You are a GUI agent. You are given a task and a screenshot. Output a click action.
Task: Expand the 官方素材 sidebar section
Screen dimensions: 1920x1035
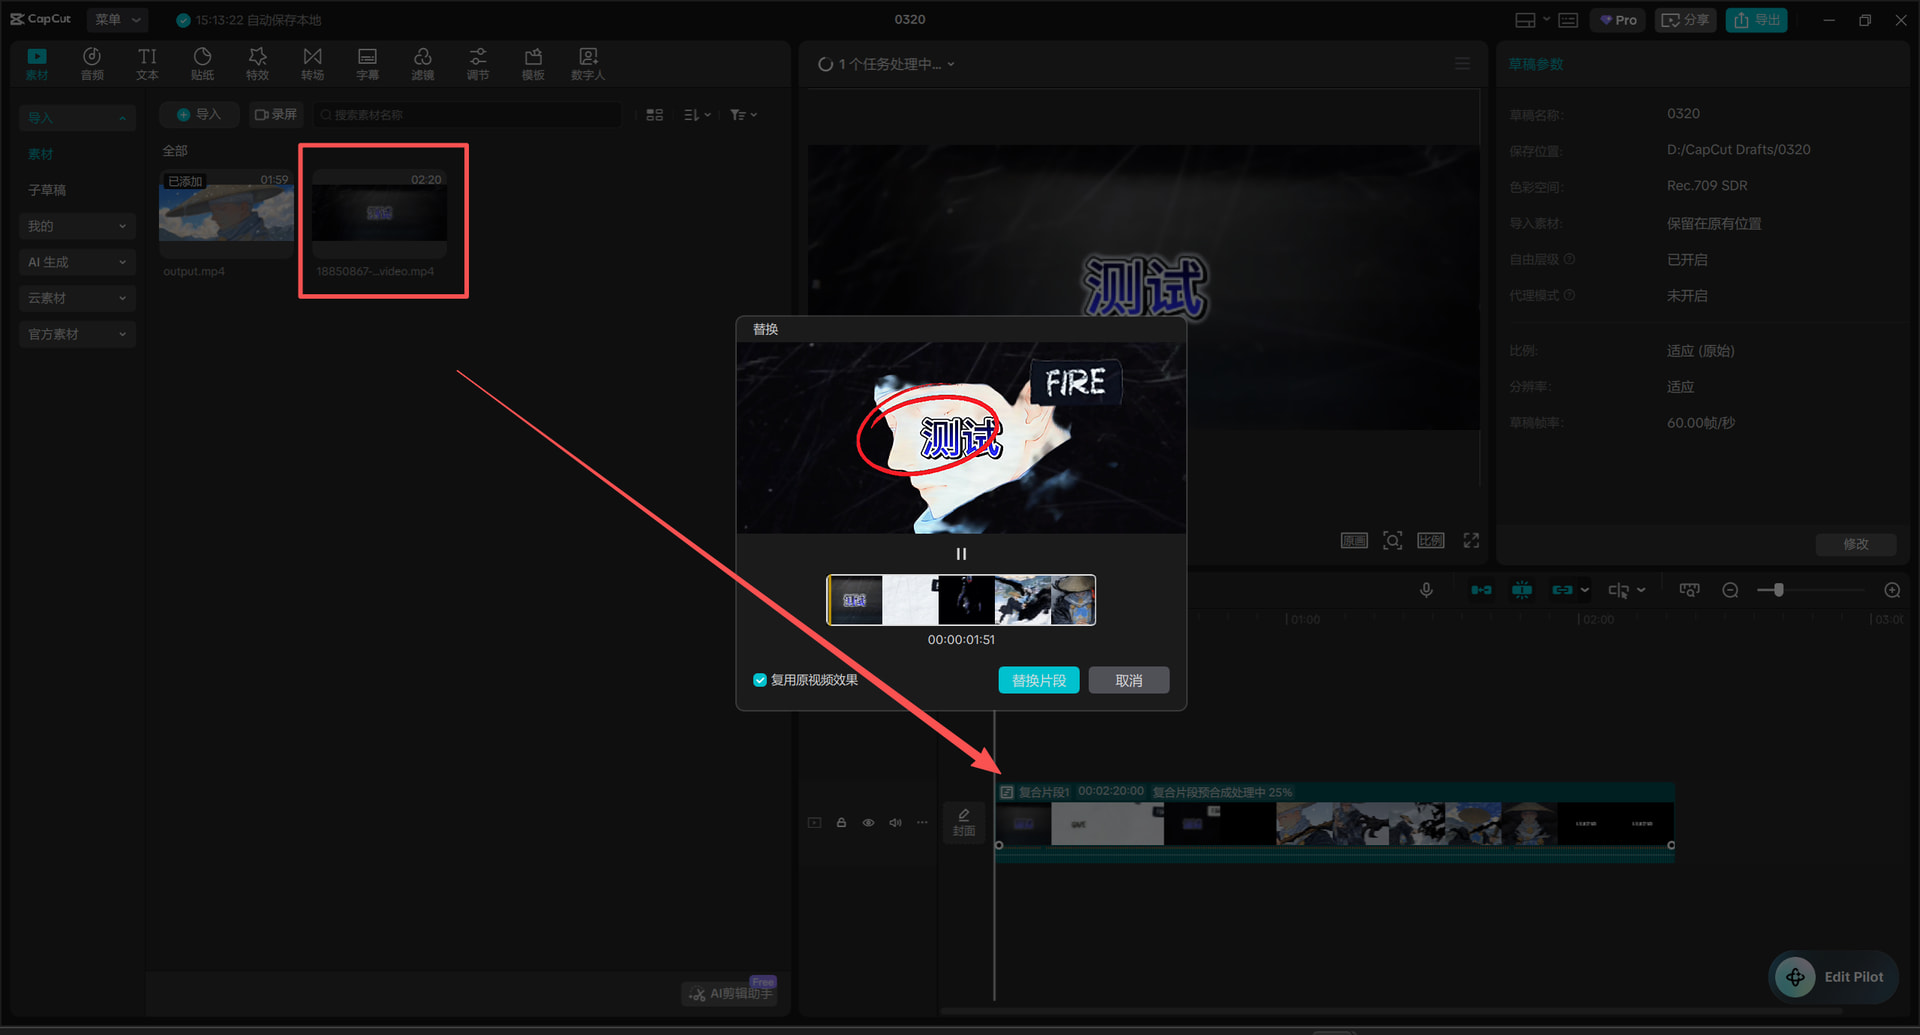77,334
